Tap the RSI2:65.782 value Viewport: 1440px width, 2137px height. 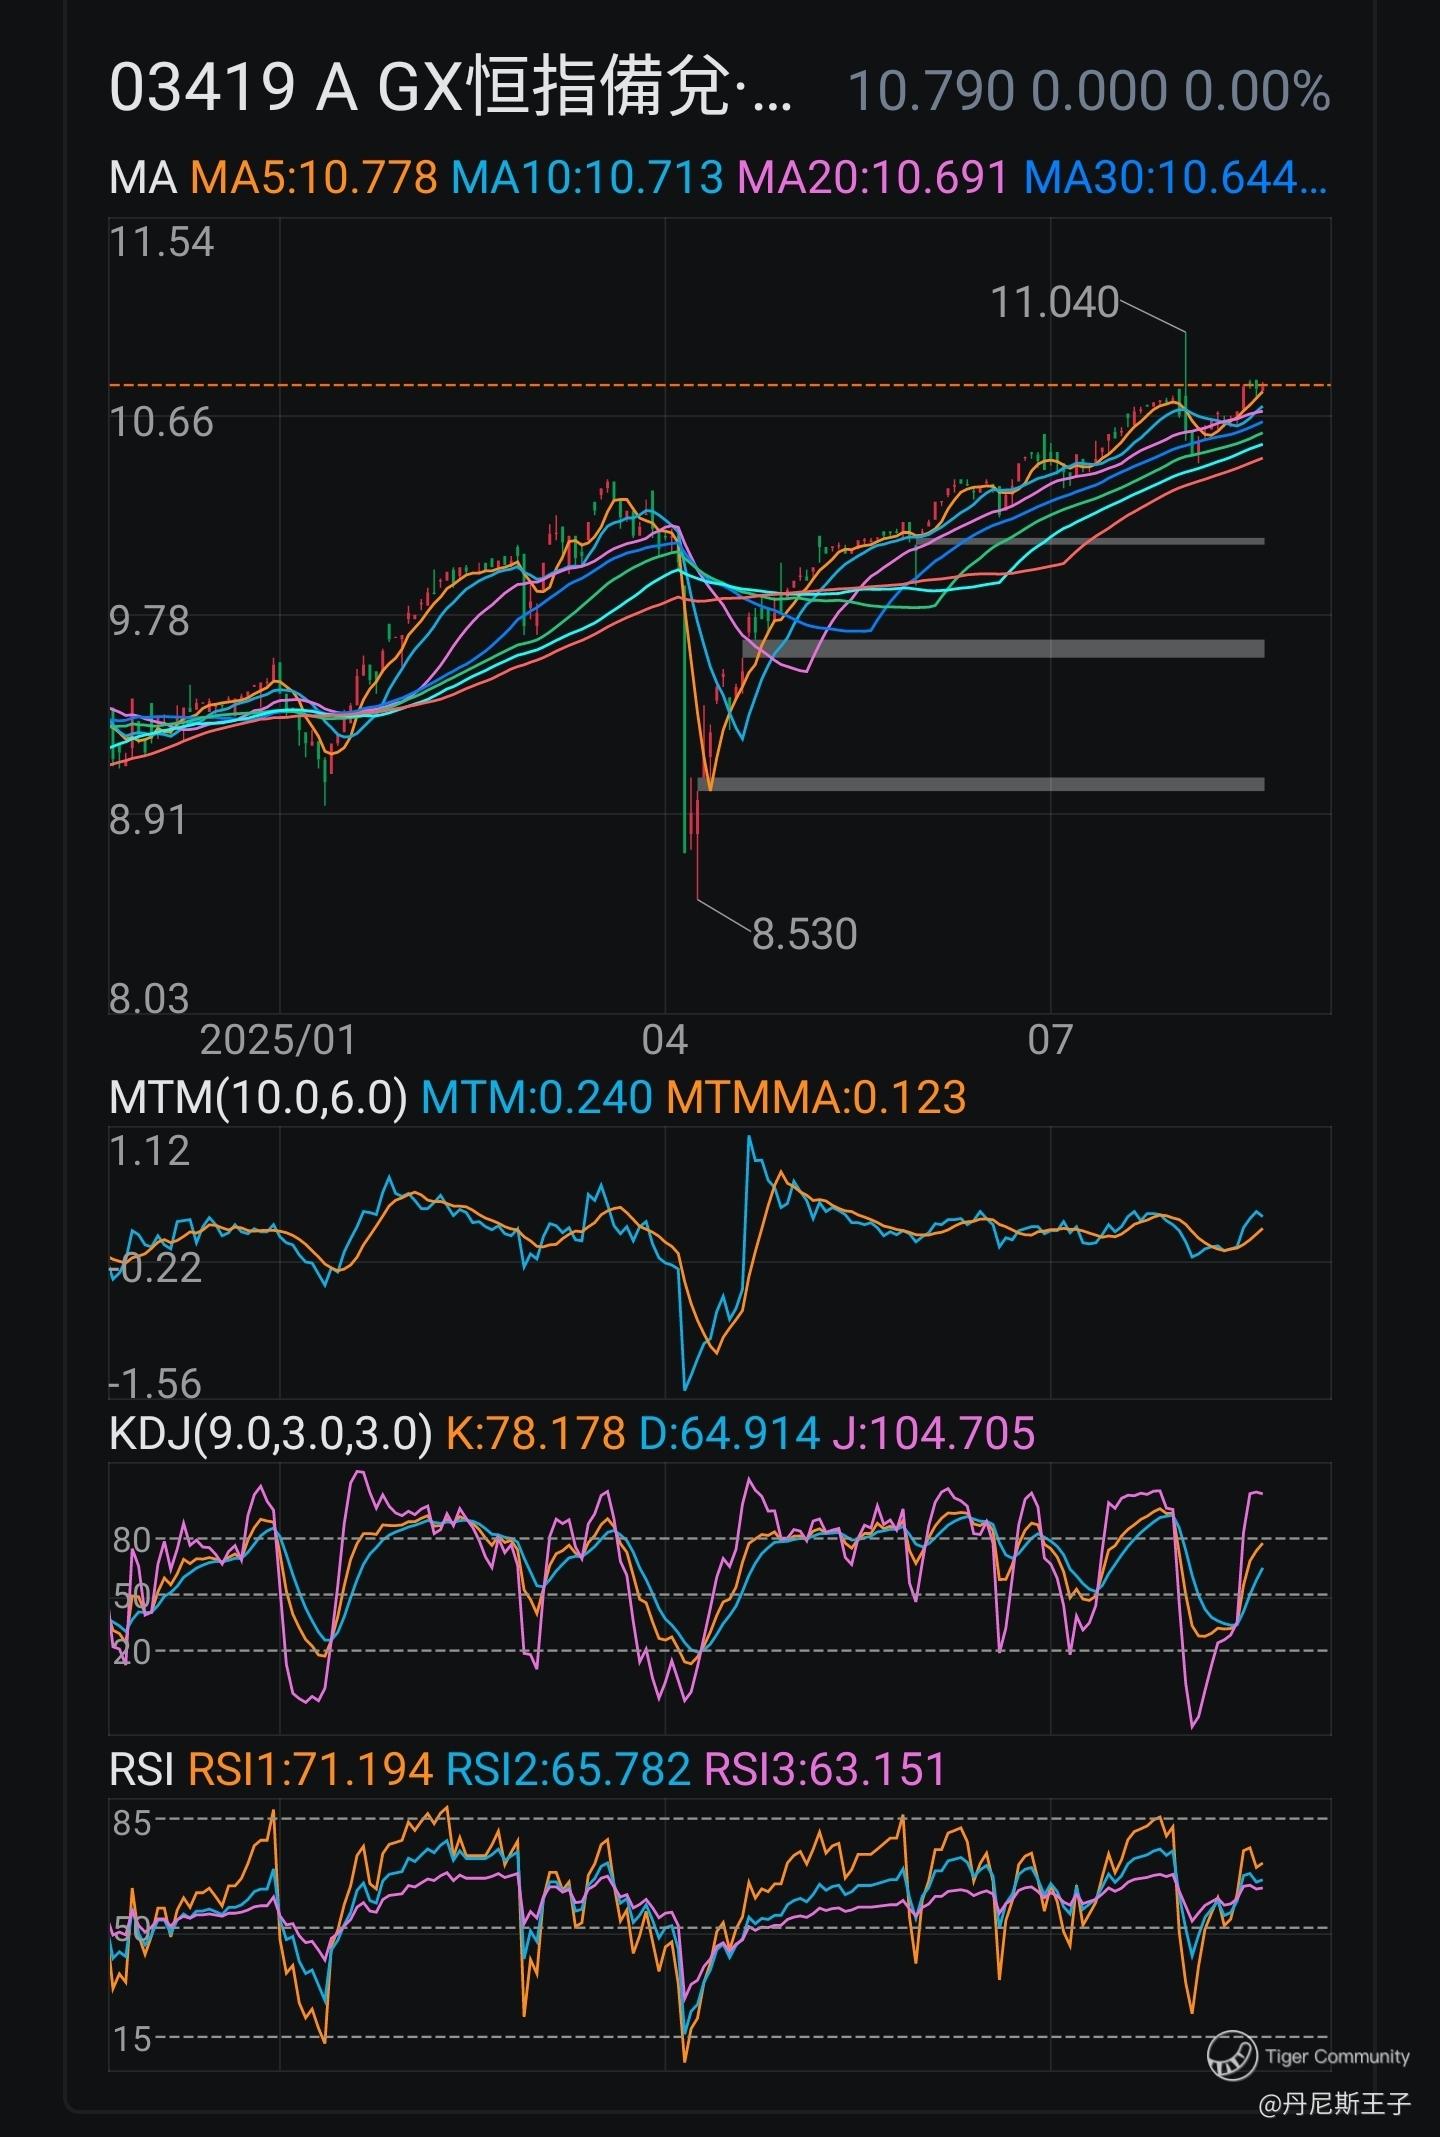click(x=568, y=1769)
